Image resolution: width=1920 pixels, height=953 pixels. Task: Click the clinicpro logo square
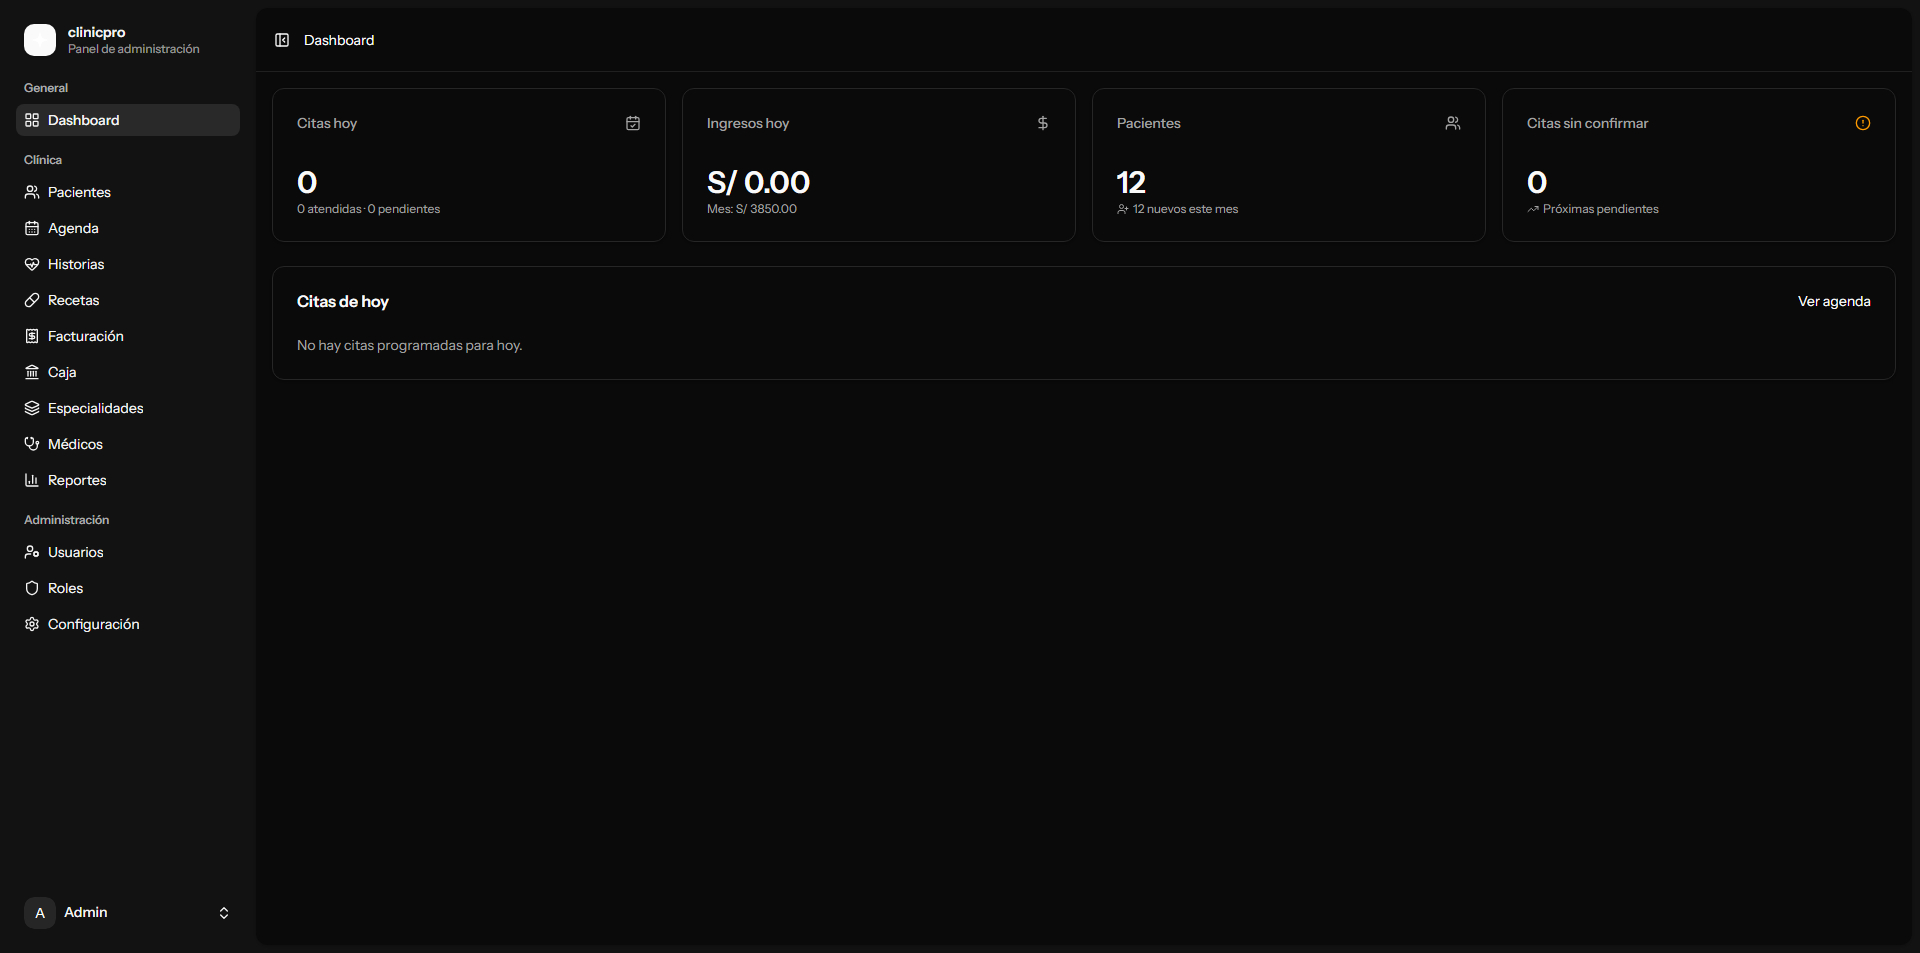(40, 40)
